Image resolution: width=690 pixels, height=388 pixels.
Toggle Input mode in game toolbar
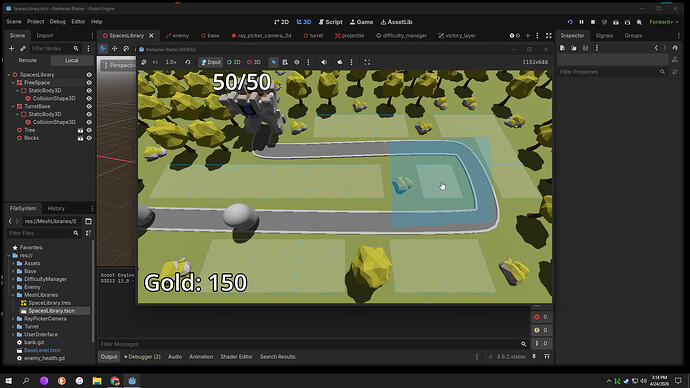(211, 62)
